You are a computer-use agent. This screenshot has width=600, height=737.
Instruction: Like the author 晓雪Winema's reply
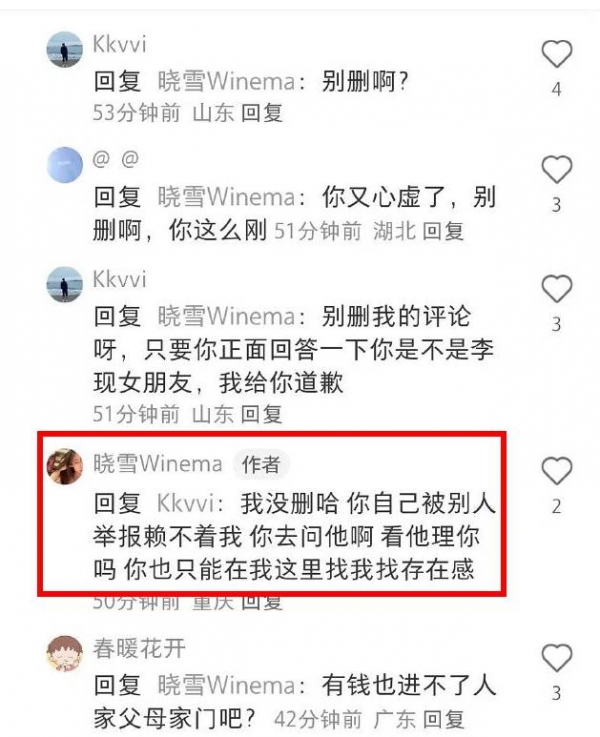(557, 470)
